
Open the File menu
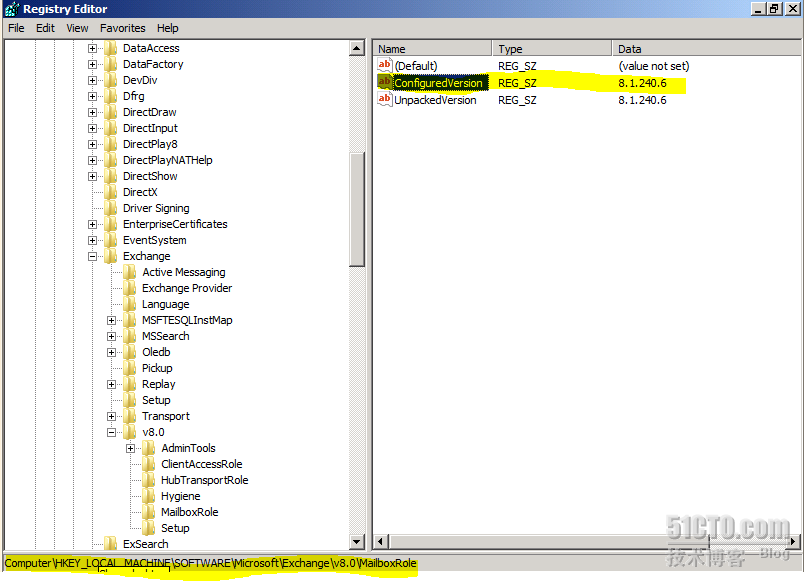[16, 28]
